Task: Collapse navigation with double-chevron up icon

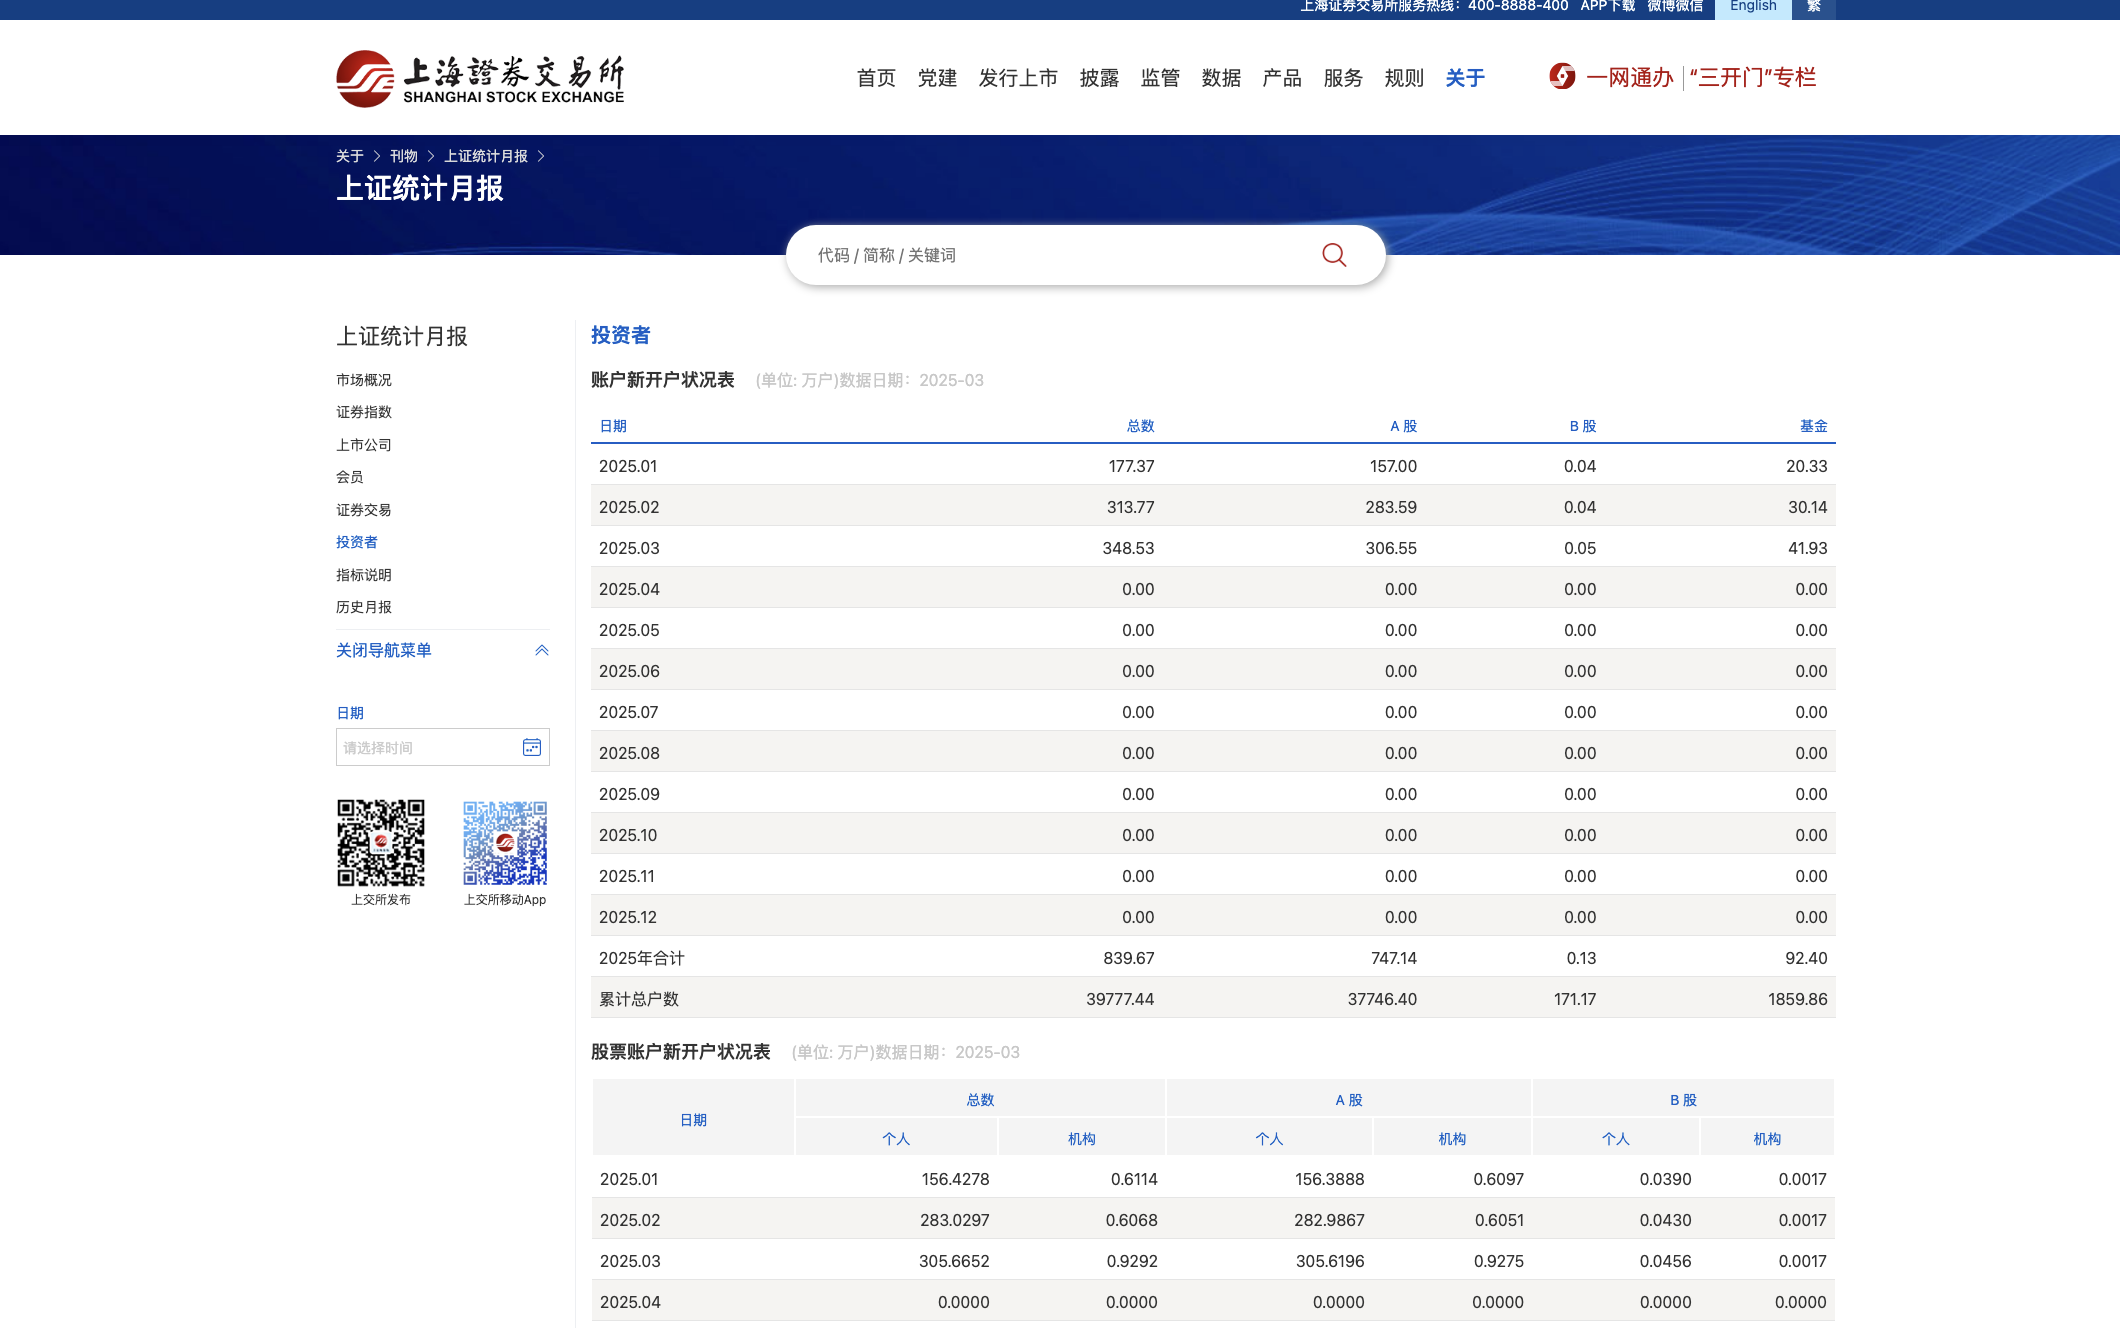Action: pyautogui.click(x=542, y=650)
